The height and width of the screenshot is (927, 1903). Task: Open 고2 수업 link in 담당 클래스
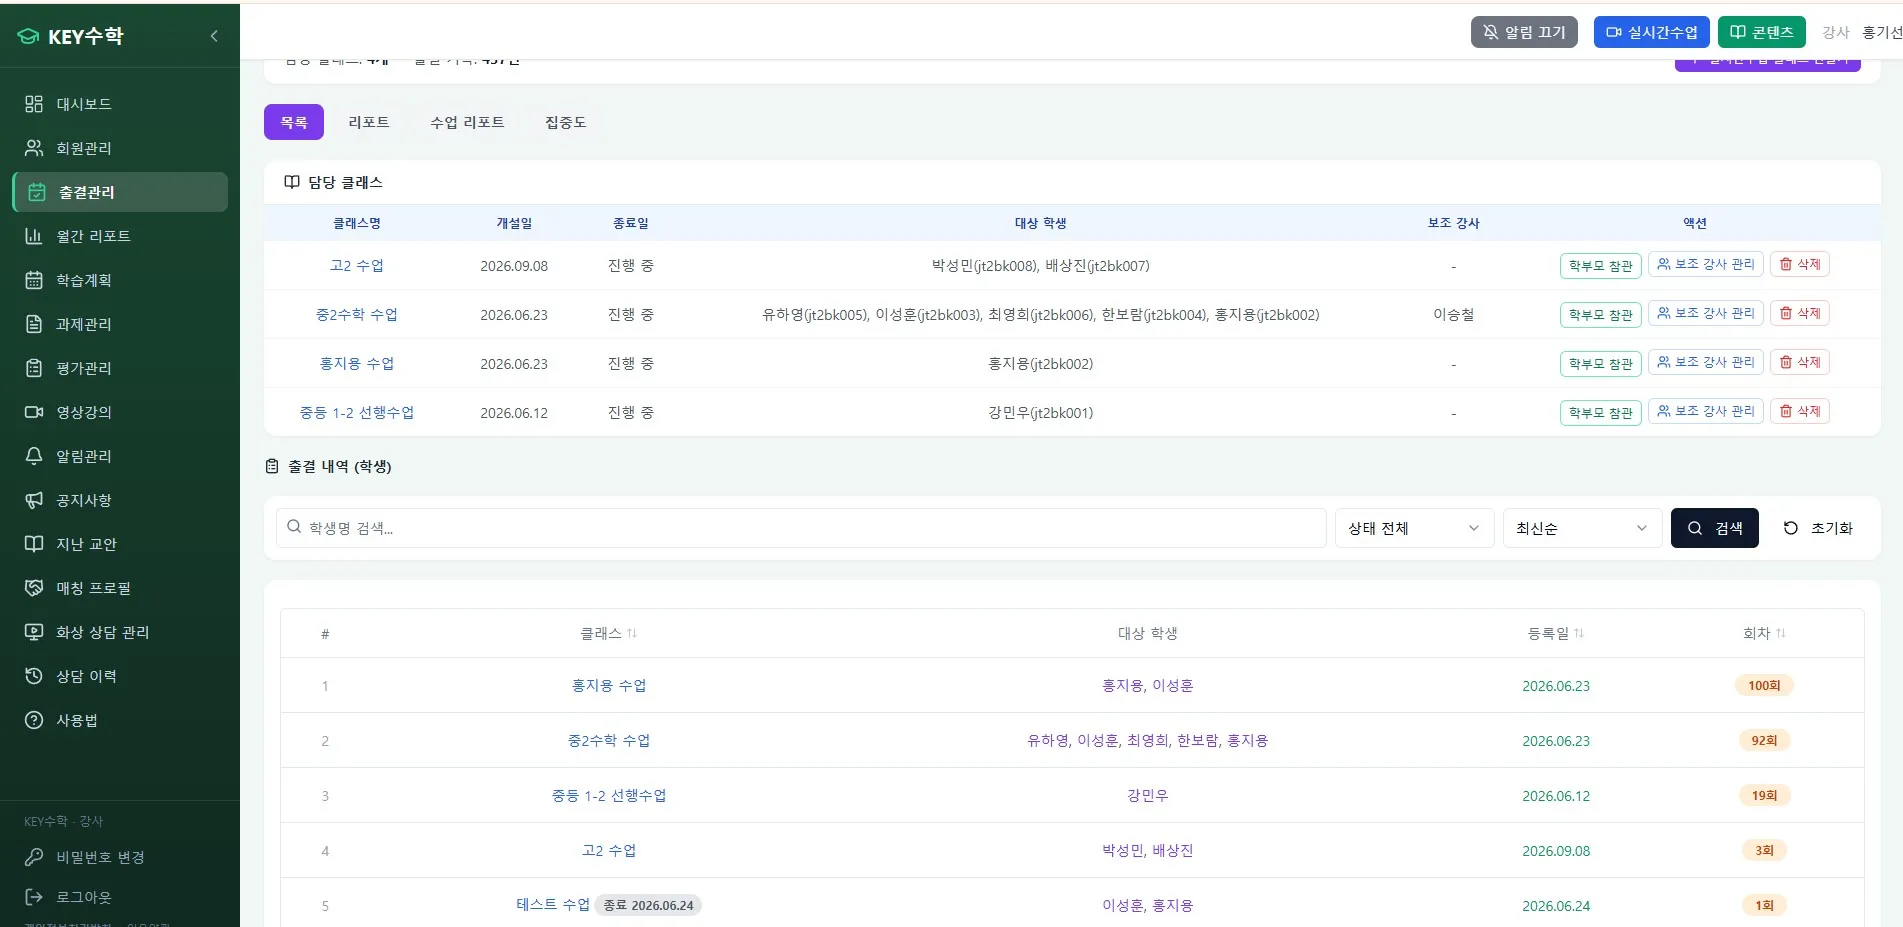pyautogui.click(x=357, y=266)
